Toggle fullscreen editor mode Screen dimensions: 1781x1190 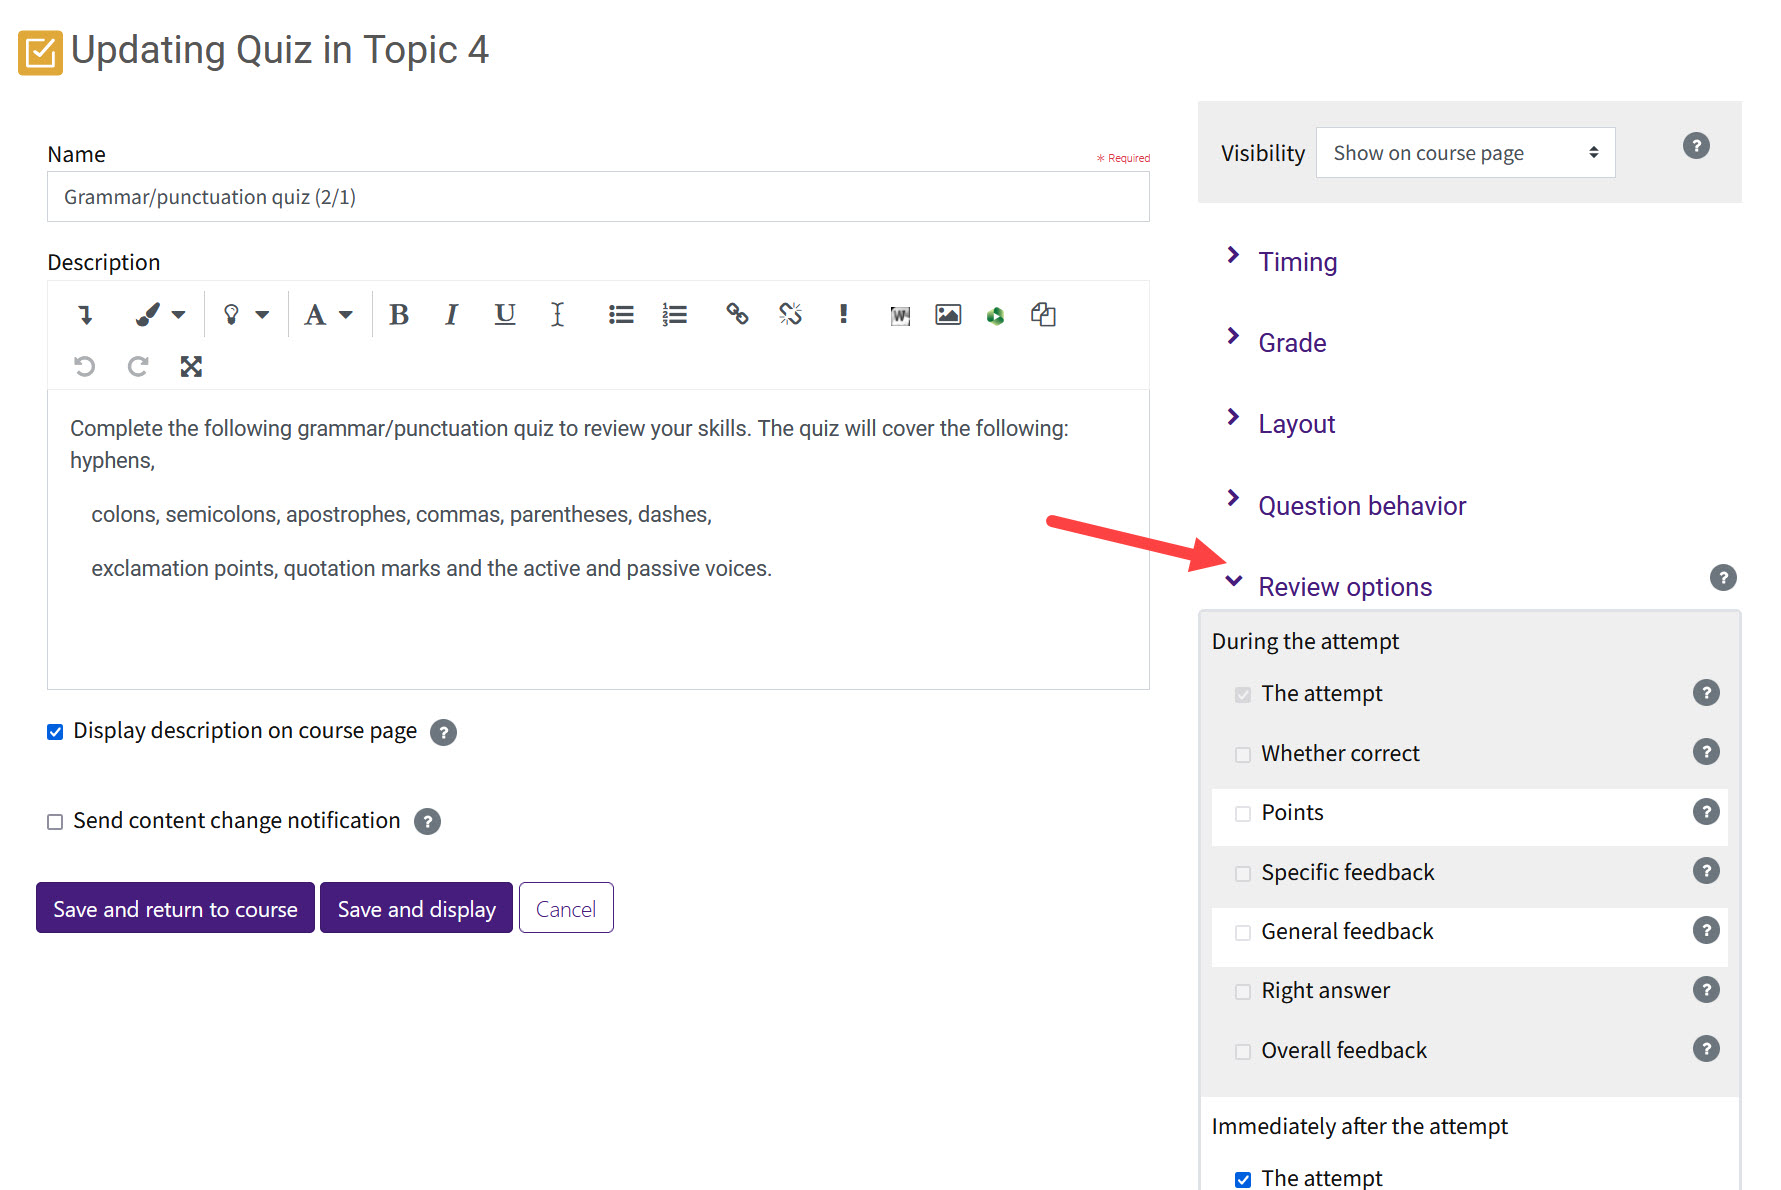pos(191,366)
